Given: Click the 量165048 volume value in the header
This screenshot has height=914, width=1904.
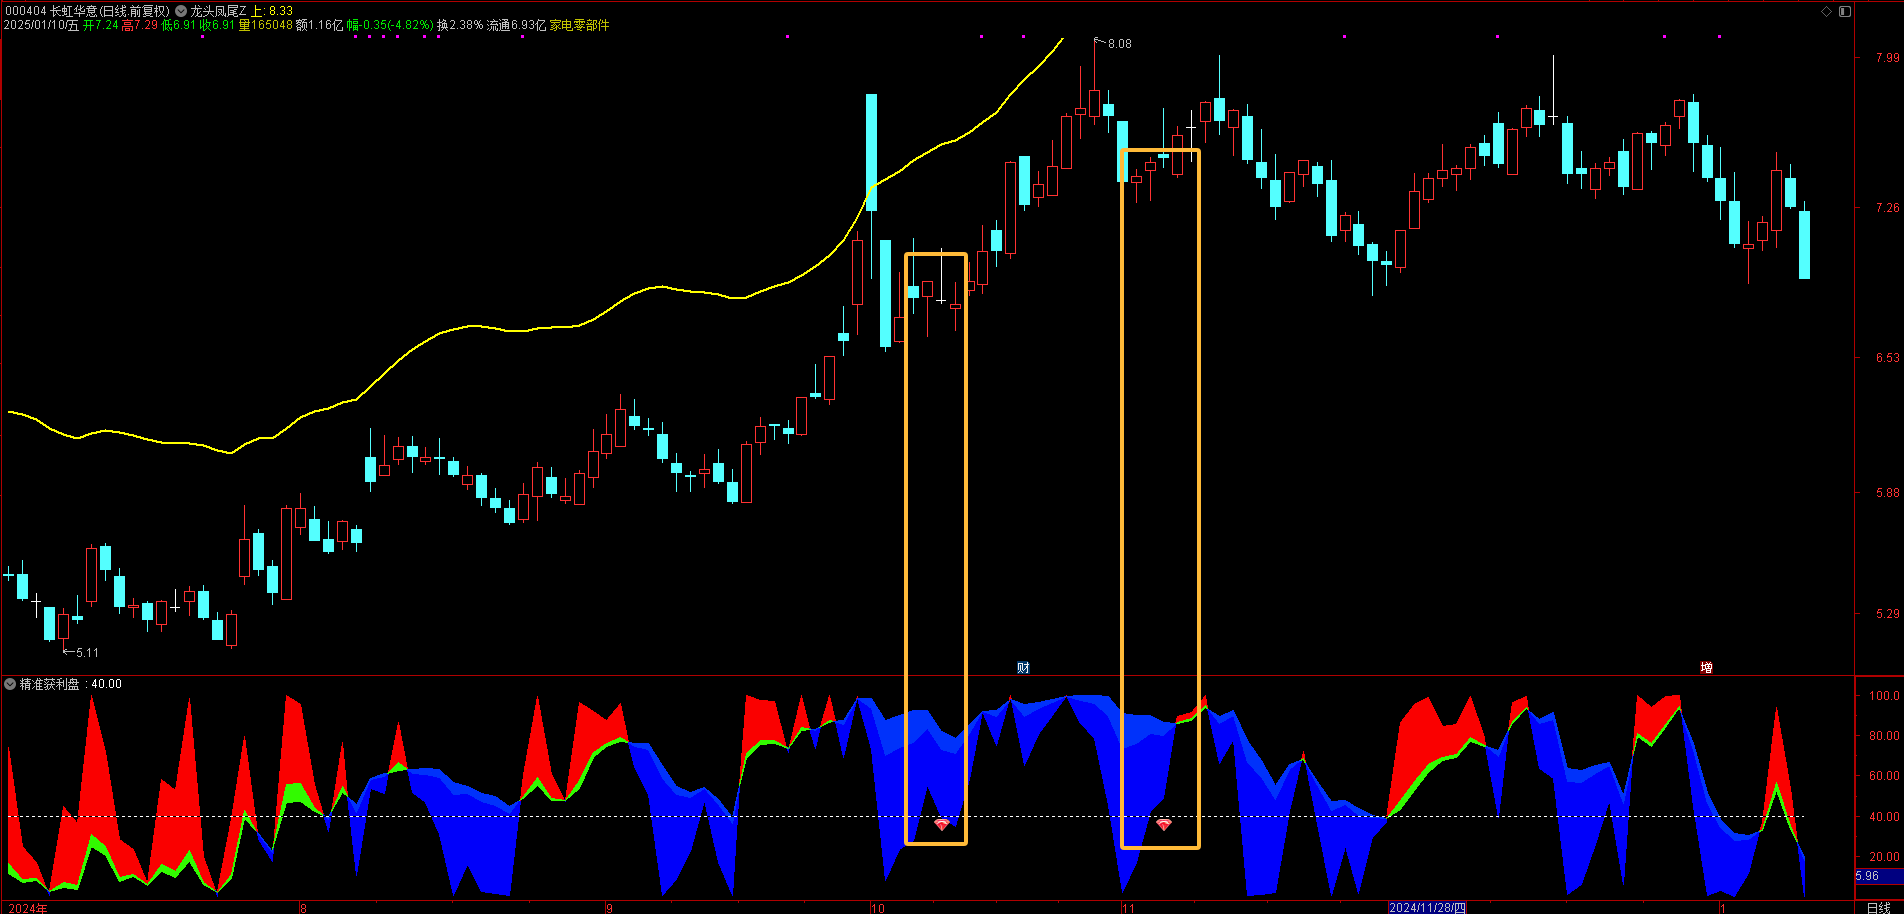Looking at the screenshot, I should (x=265, y=25).
